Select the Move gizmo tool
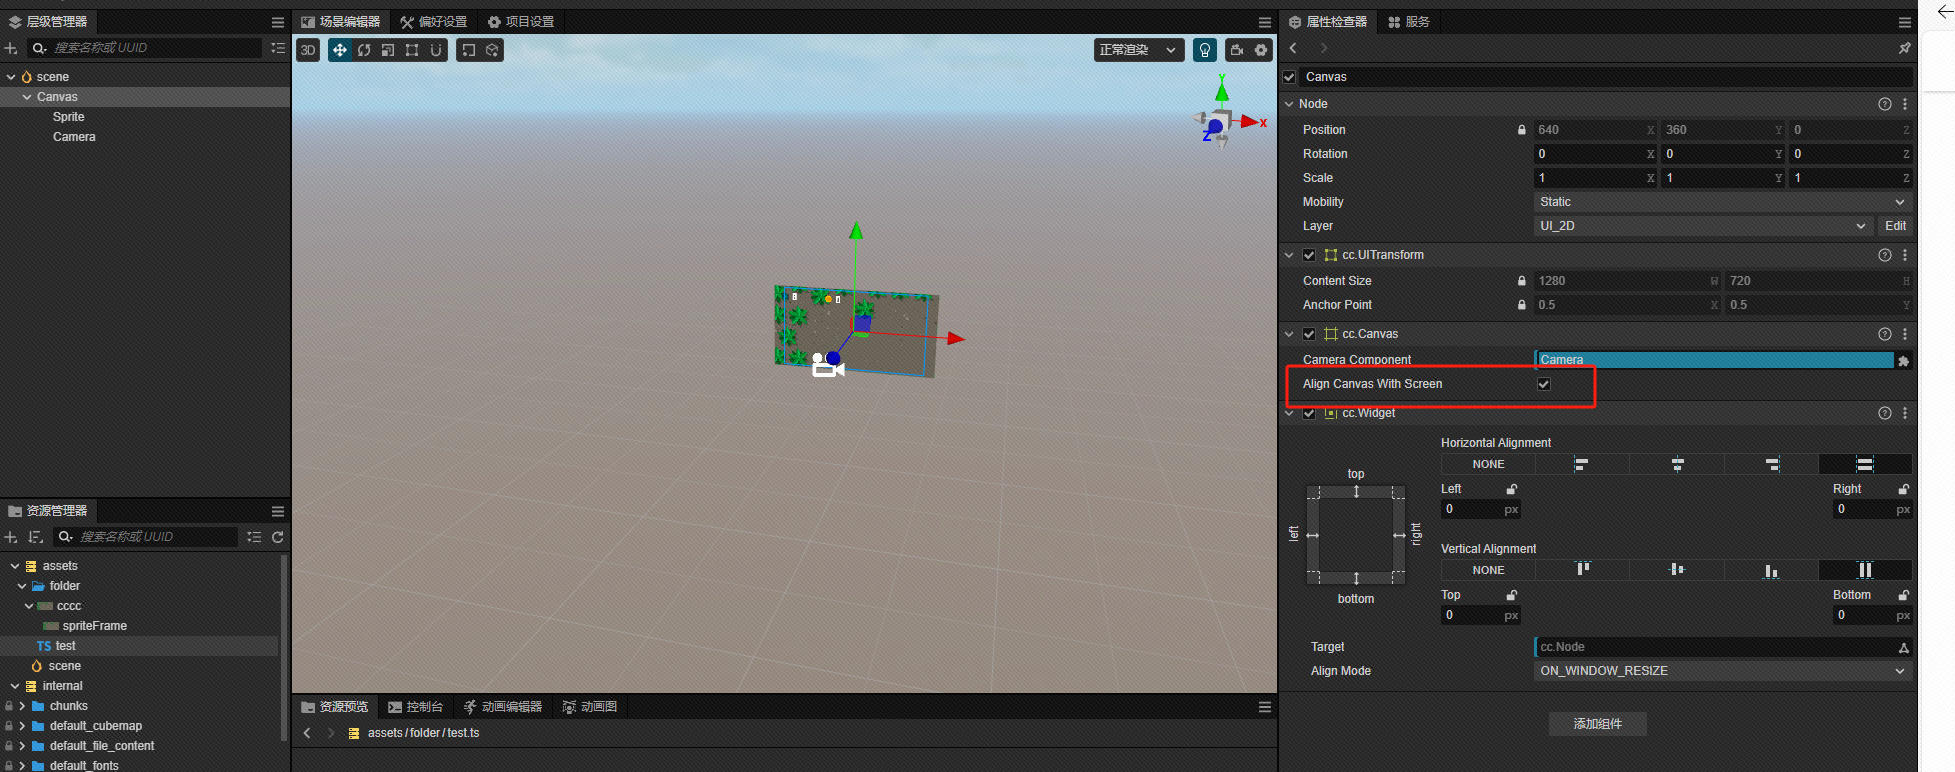The width and height of the screenshot is (1955, 772). 340,50
